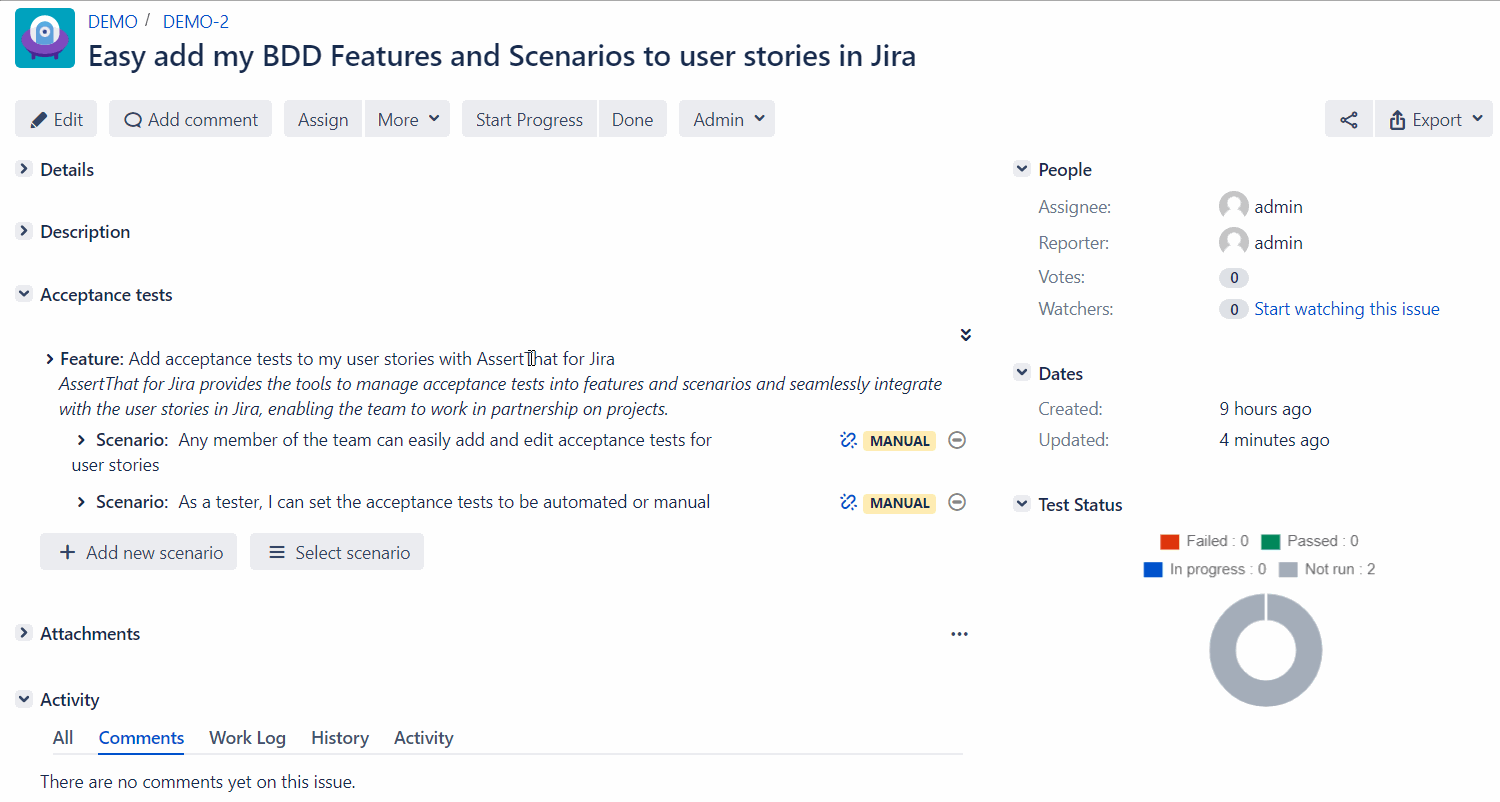The image size is (1500, 802).
Task: Expand the 'Any member of the team' scenario
Action: pyautogui.click(x=82, y=440)
